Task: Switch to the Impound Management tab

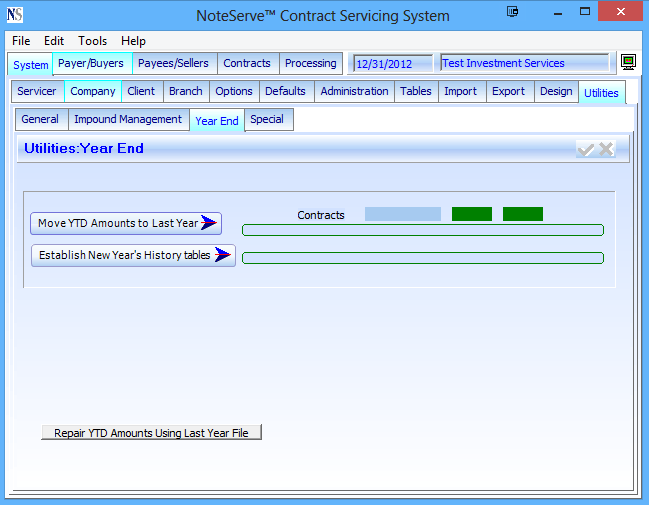Action: (128, 120)
